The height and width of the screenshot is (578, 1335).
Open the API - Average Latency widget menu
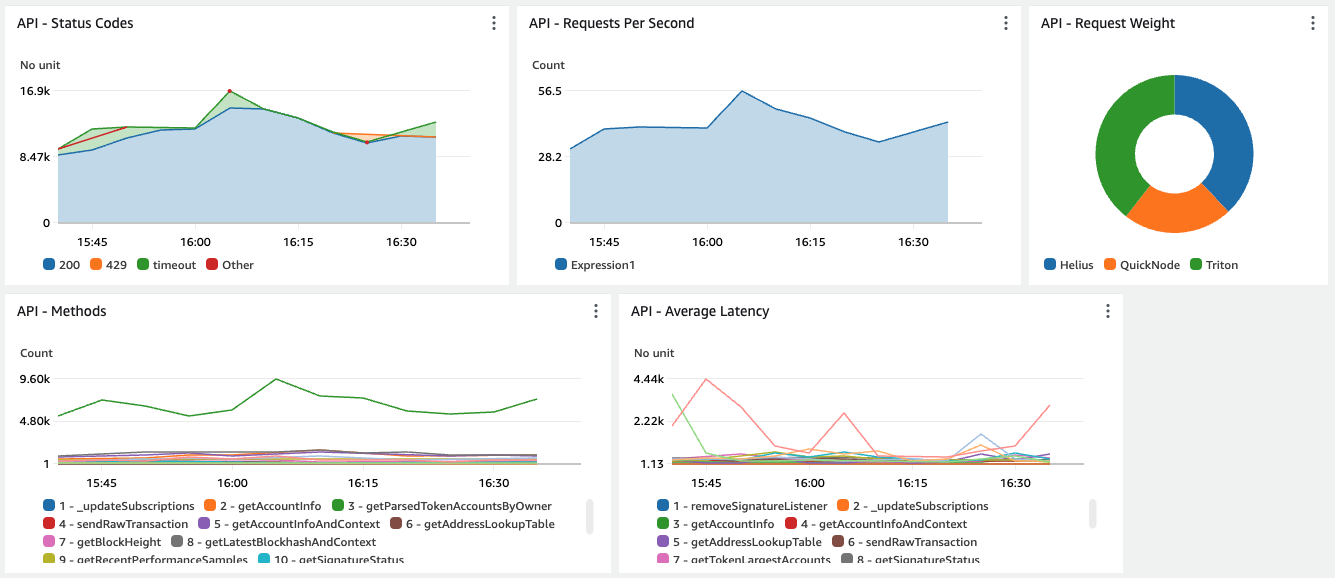(1108, 311)
